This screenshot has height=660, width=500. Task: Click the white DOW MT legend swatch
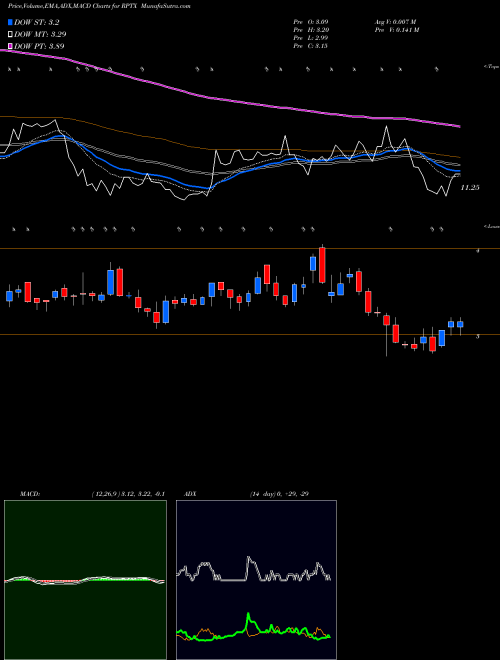tap(10, 34)
